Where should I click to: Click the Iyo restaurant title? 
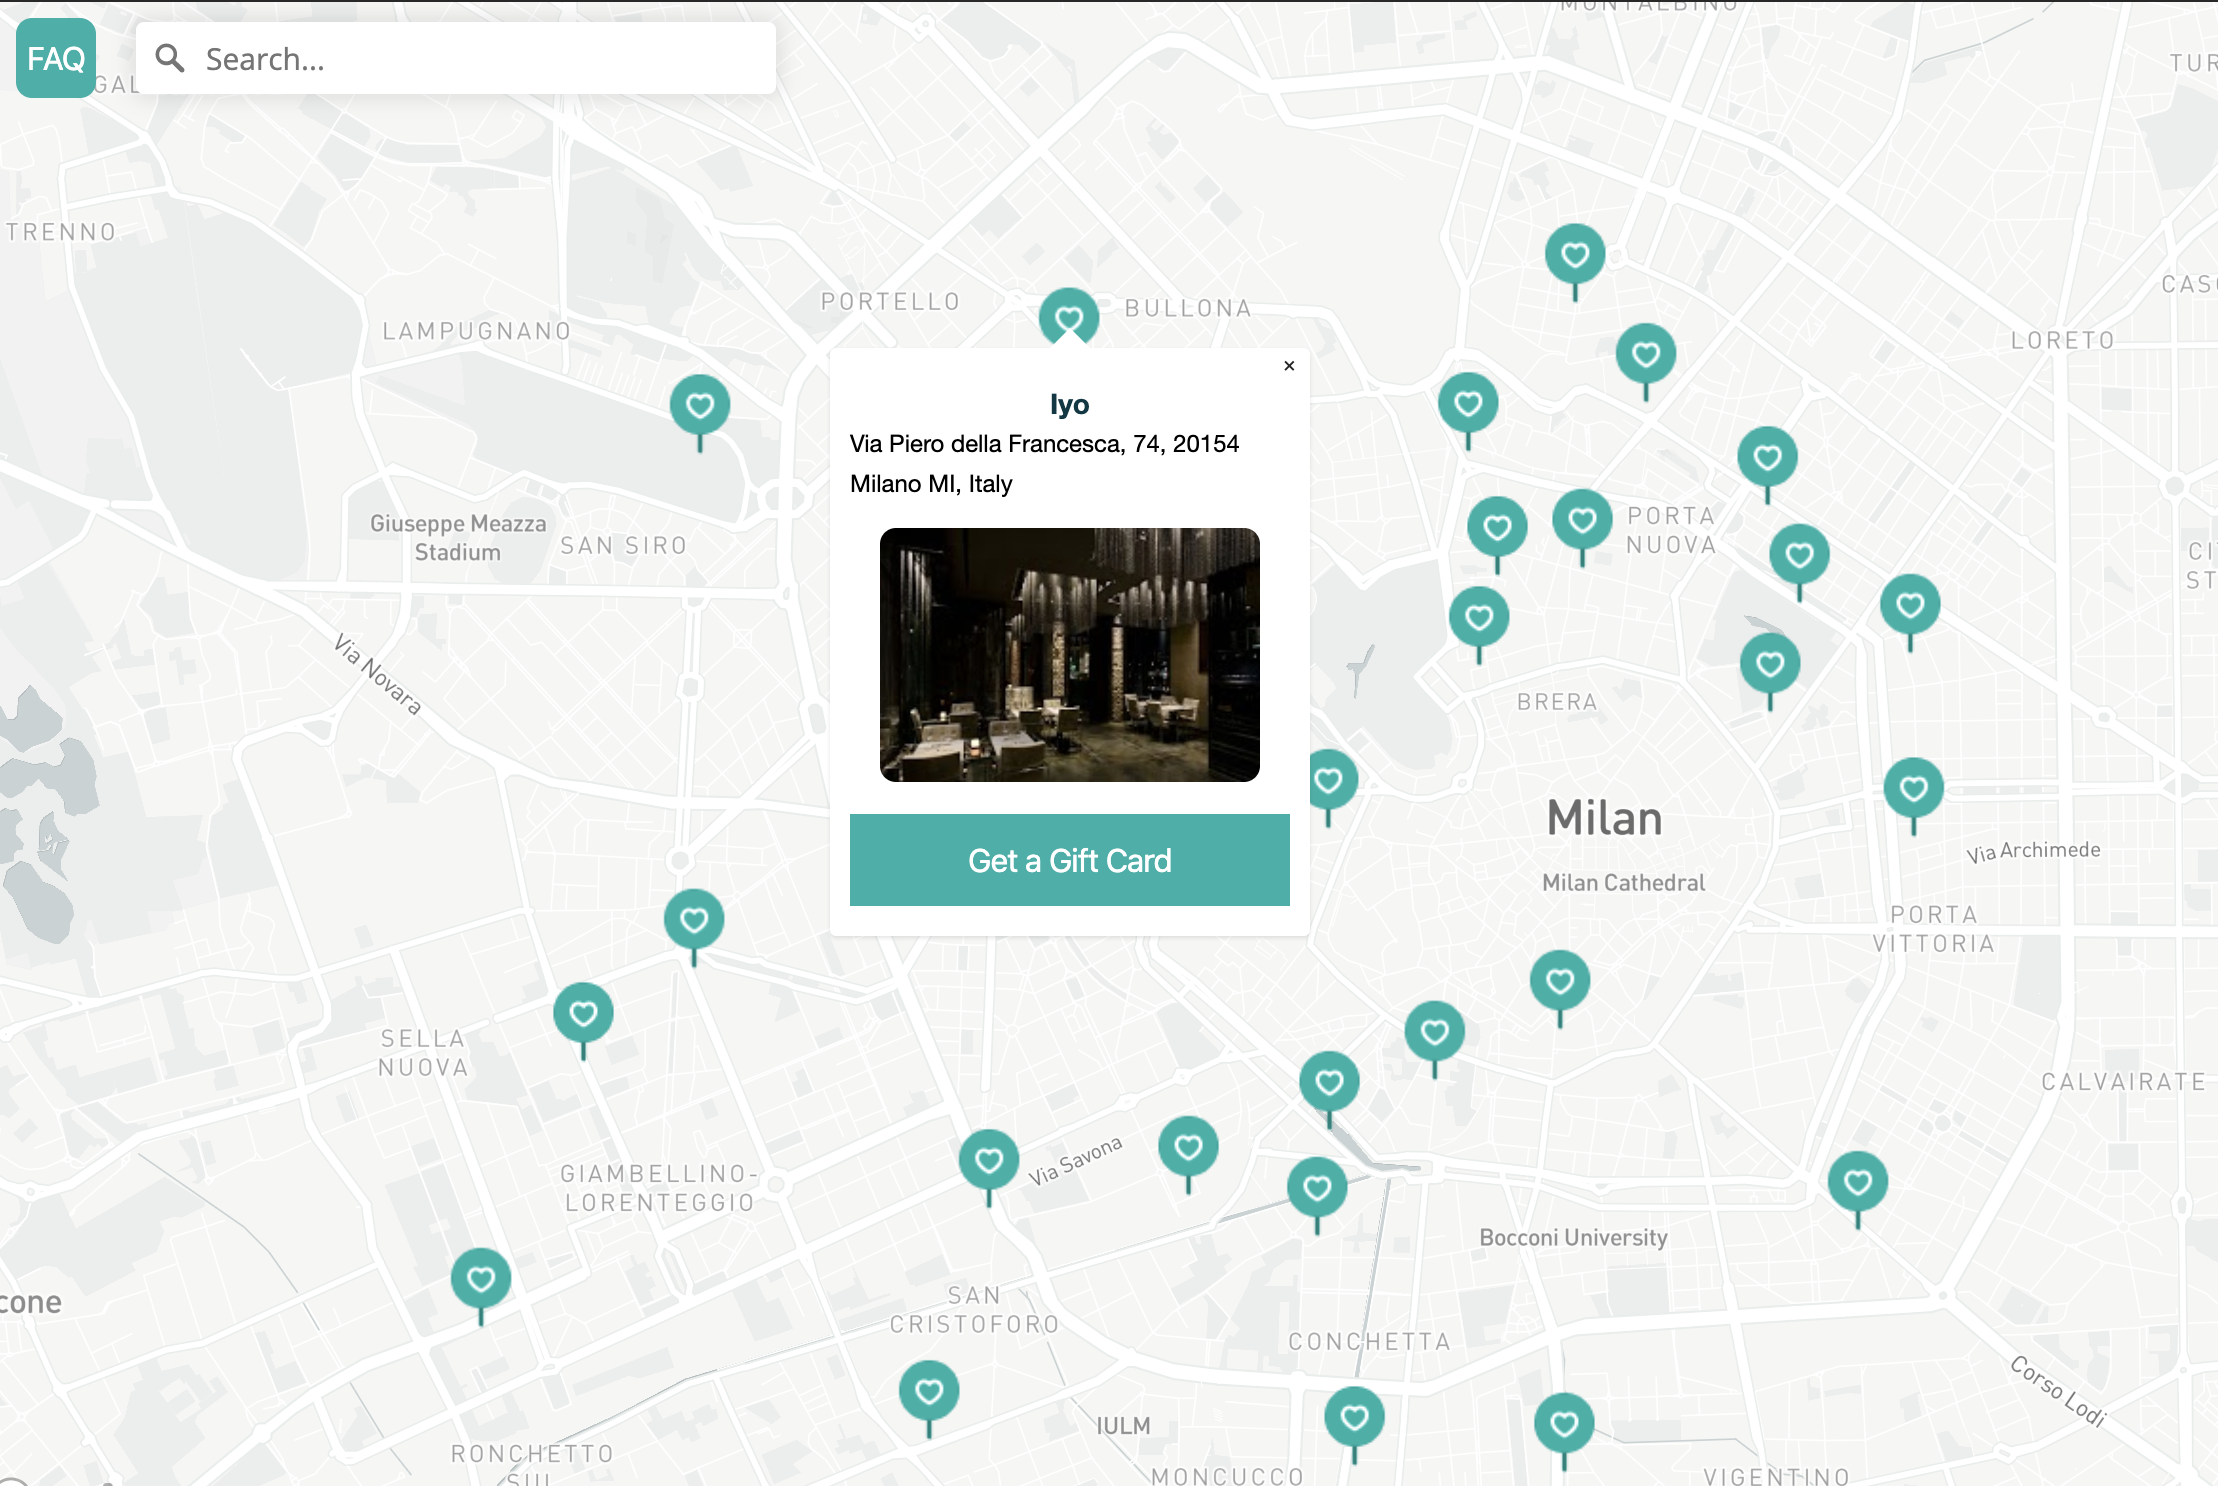[1069, 405]
